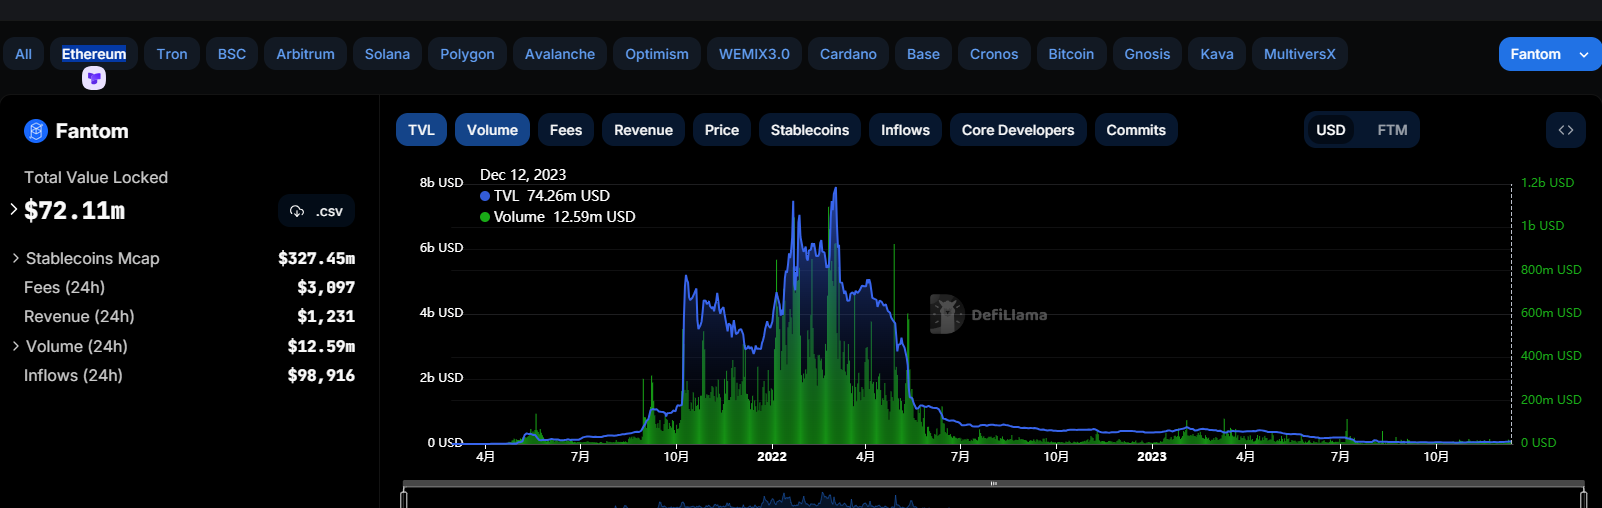Image resolution: width=1602 pixels, height=508 pixels.
Task: Toggle the TVL chart series
Action: (x=421, y=130)
